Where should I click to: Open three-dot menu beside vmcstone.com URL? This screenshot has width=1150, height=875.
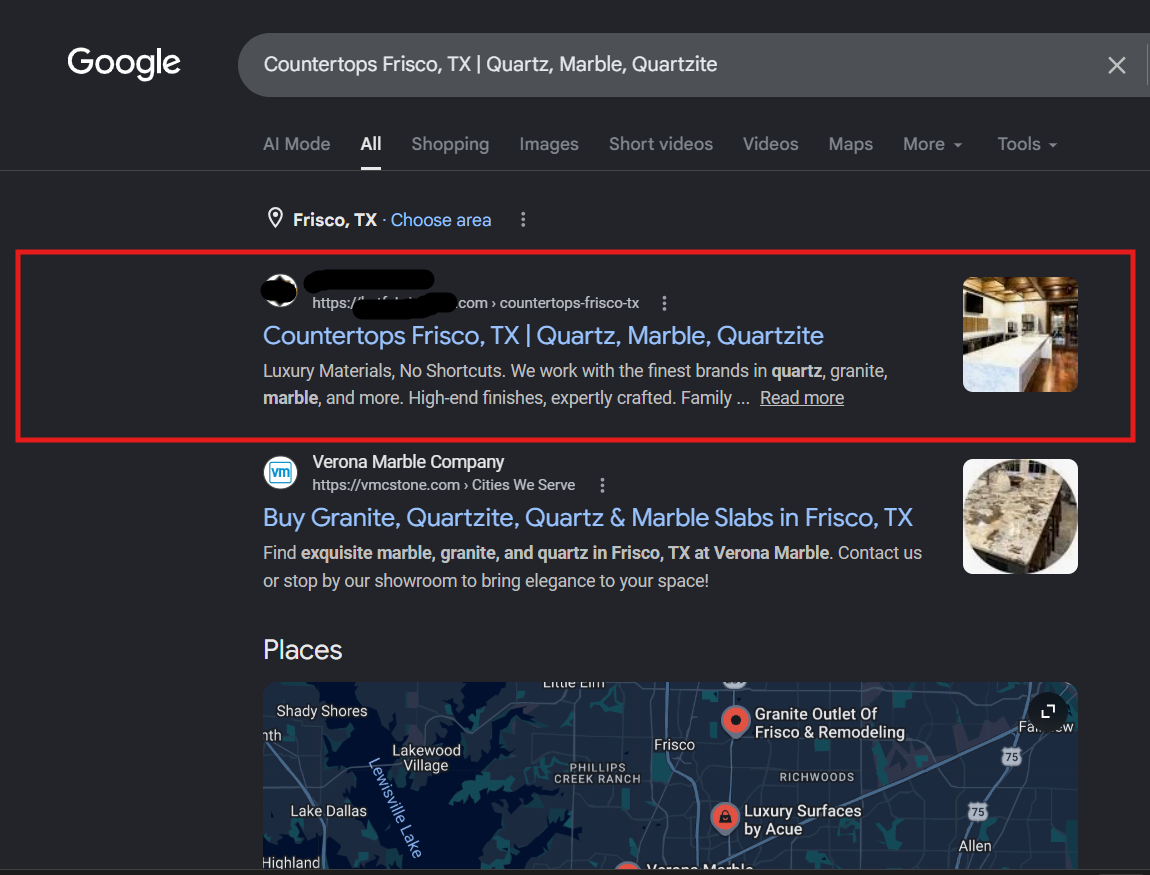601,485
